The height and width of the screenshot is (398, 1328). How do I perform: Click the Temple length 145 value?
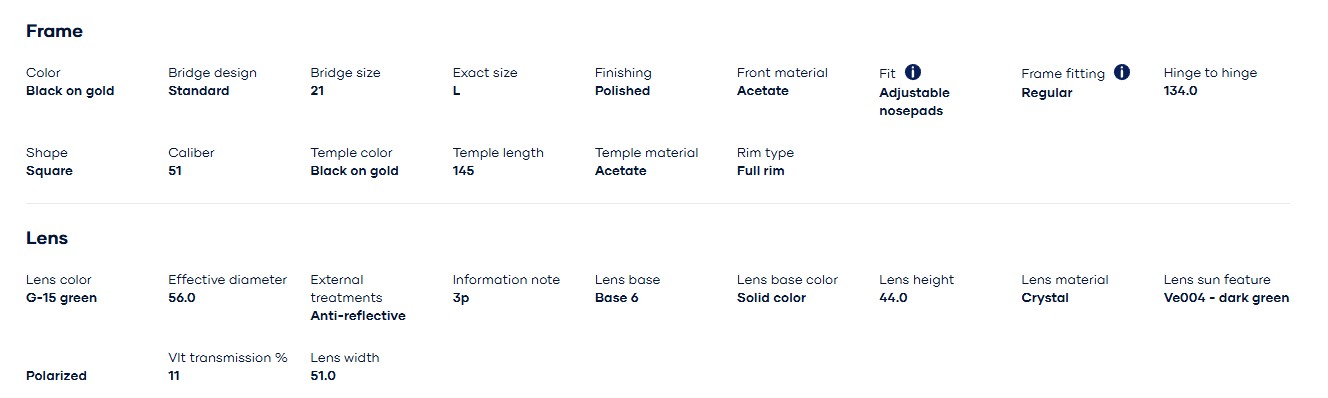(463, 171)
